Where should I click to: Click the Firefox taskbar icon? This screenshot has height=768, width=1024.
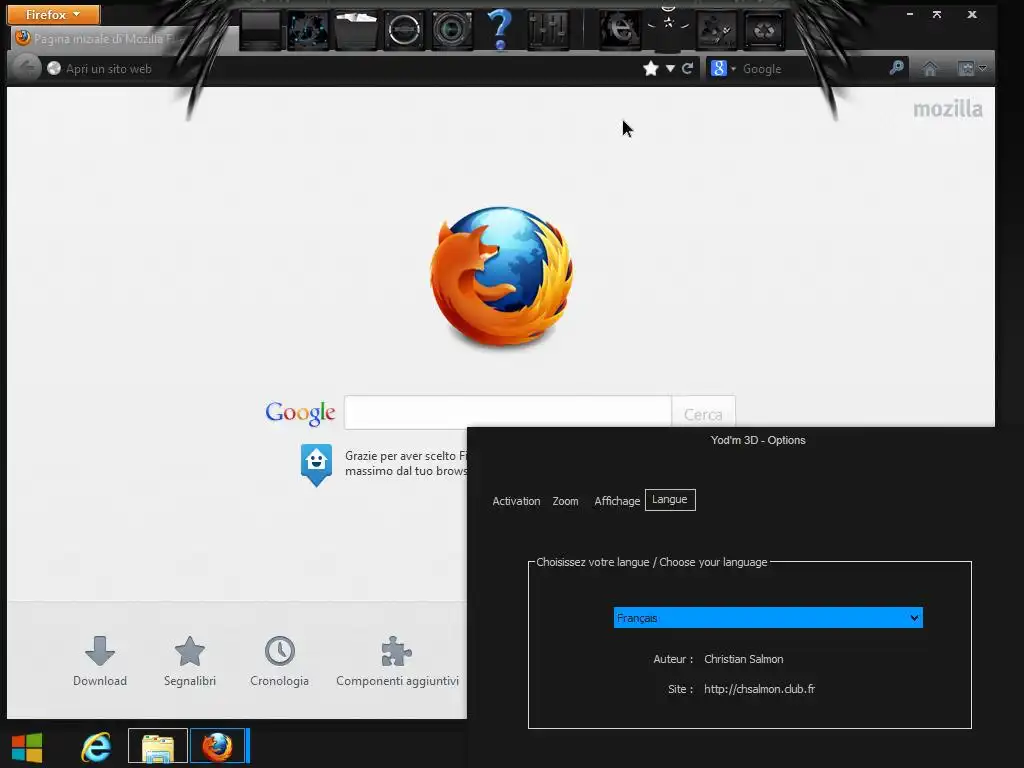(217, 746)
